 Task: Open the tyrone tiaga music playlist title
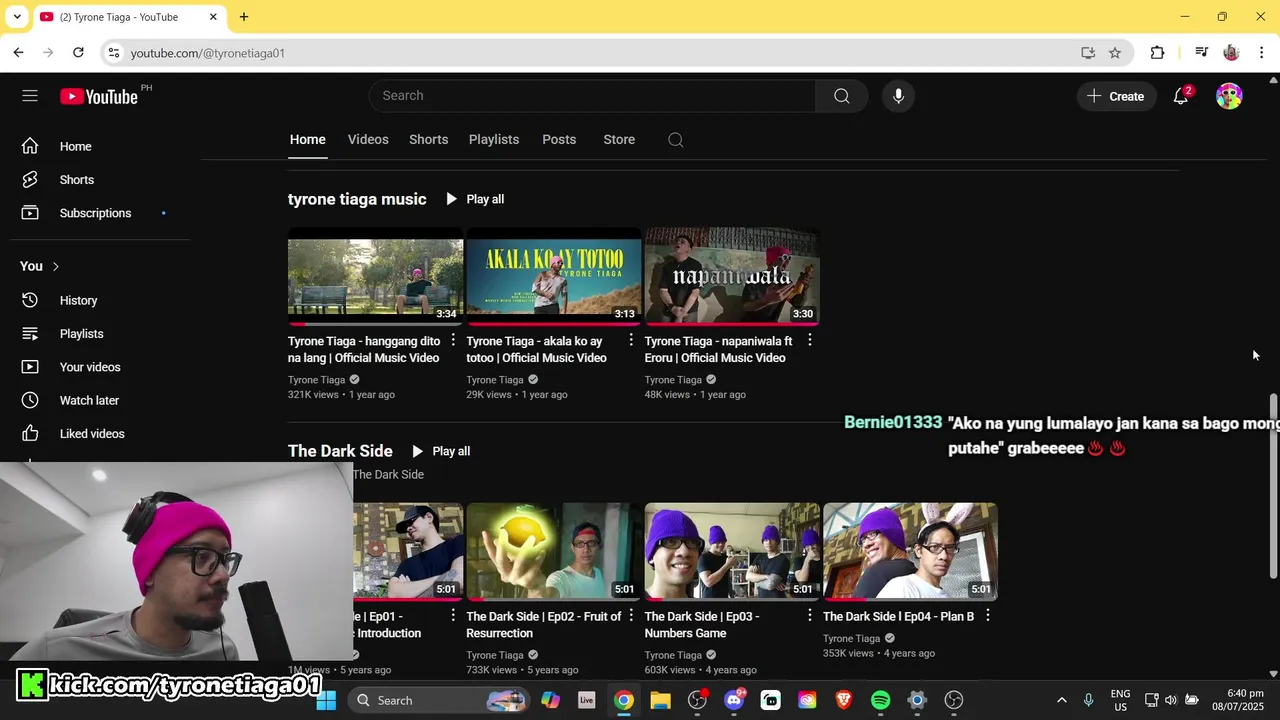(x=357, y=199)
